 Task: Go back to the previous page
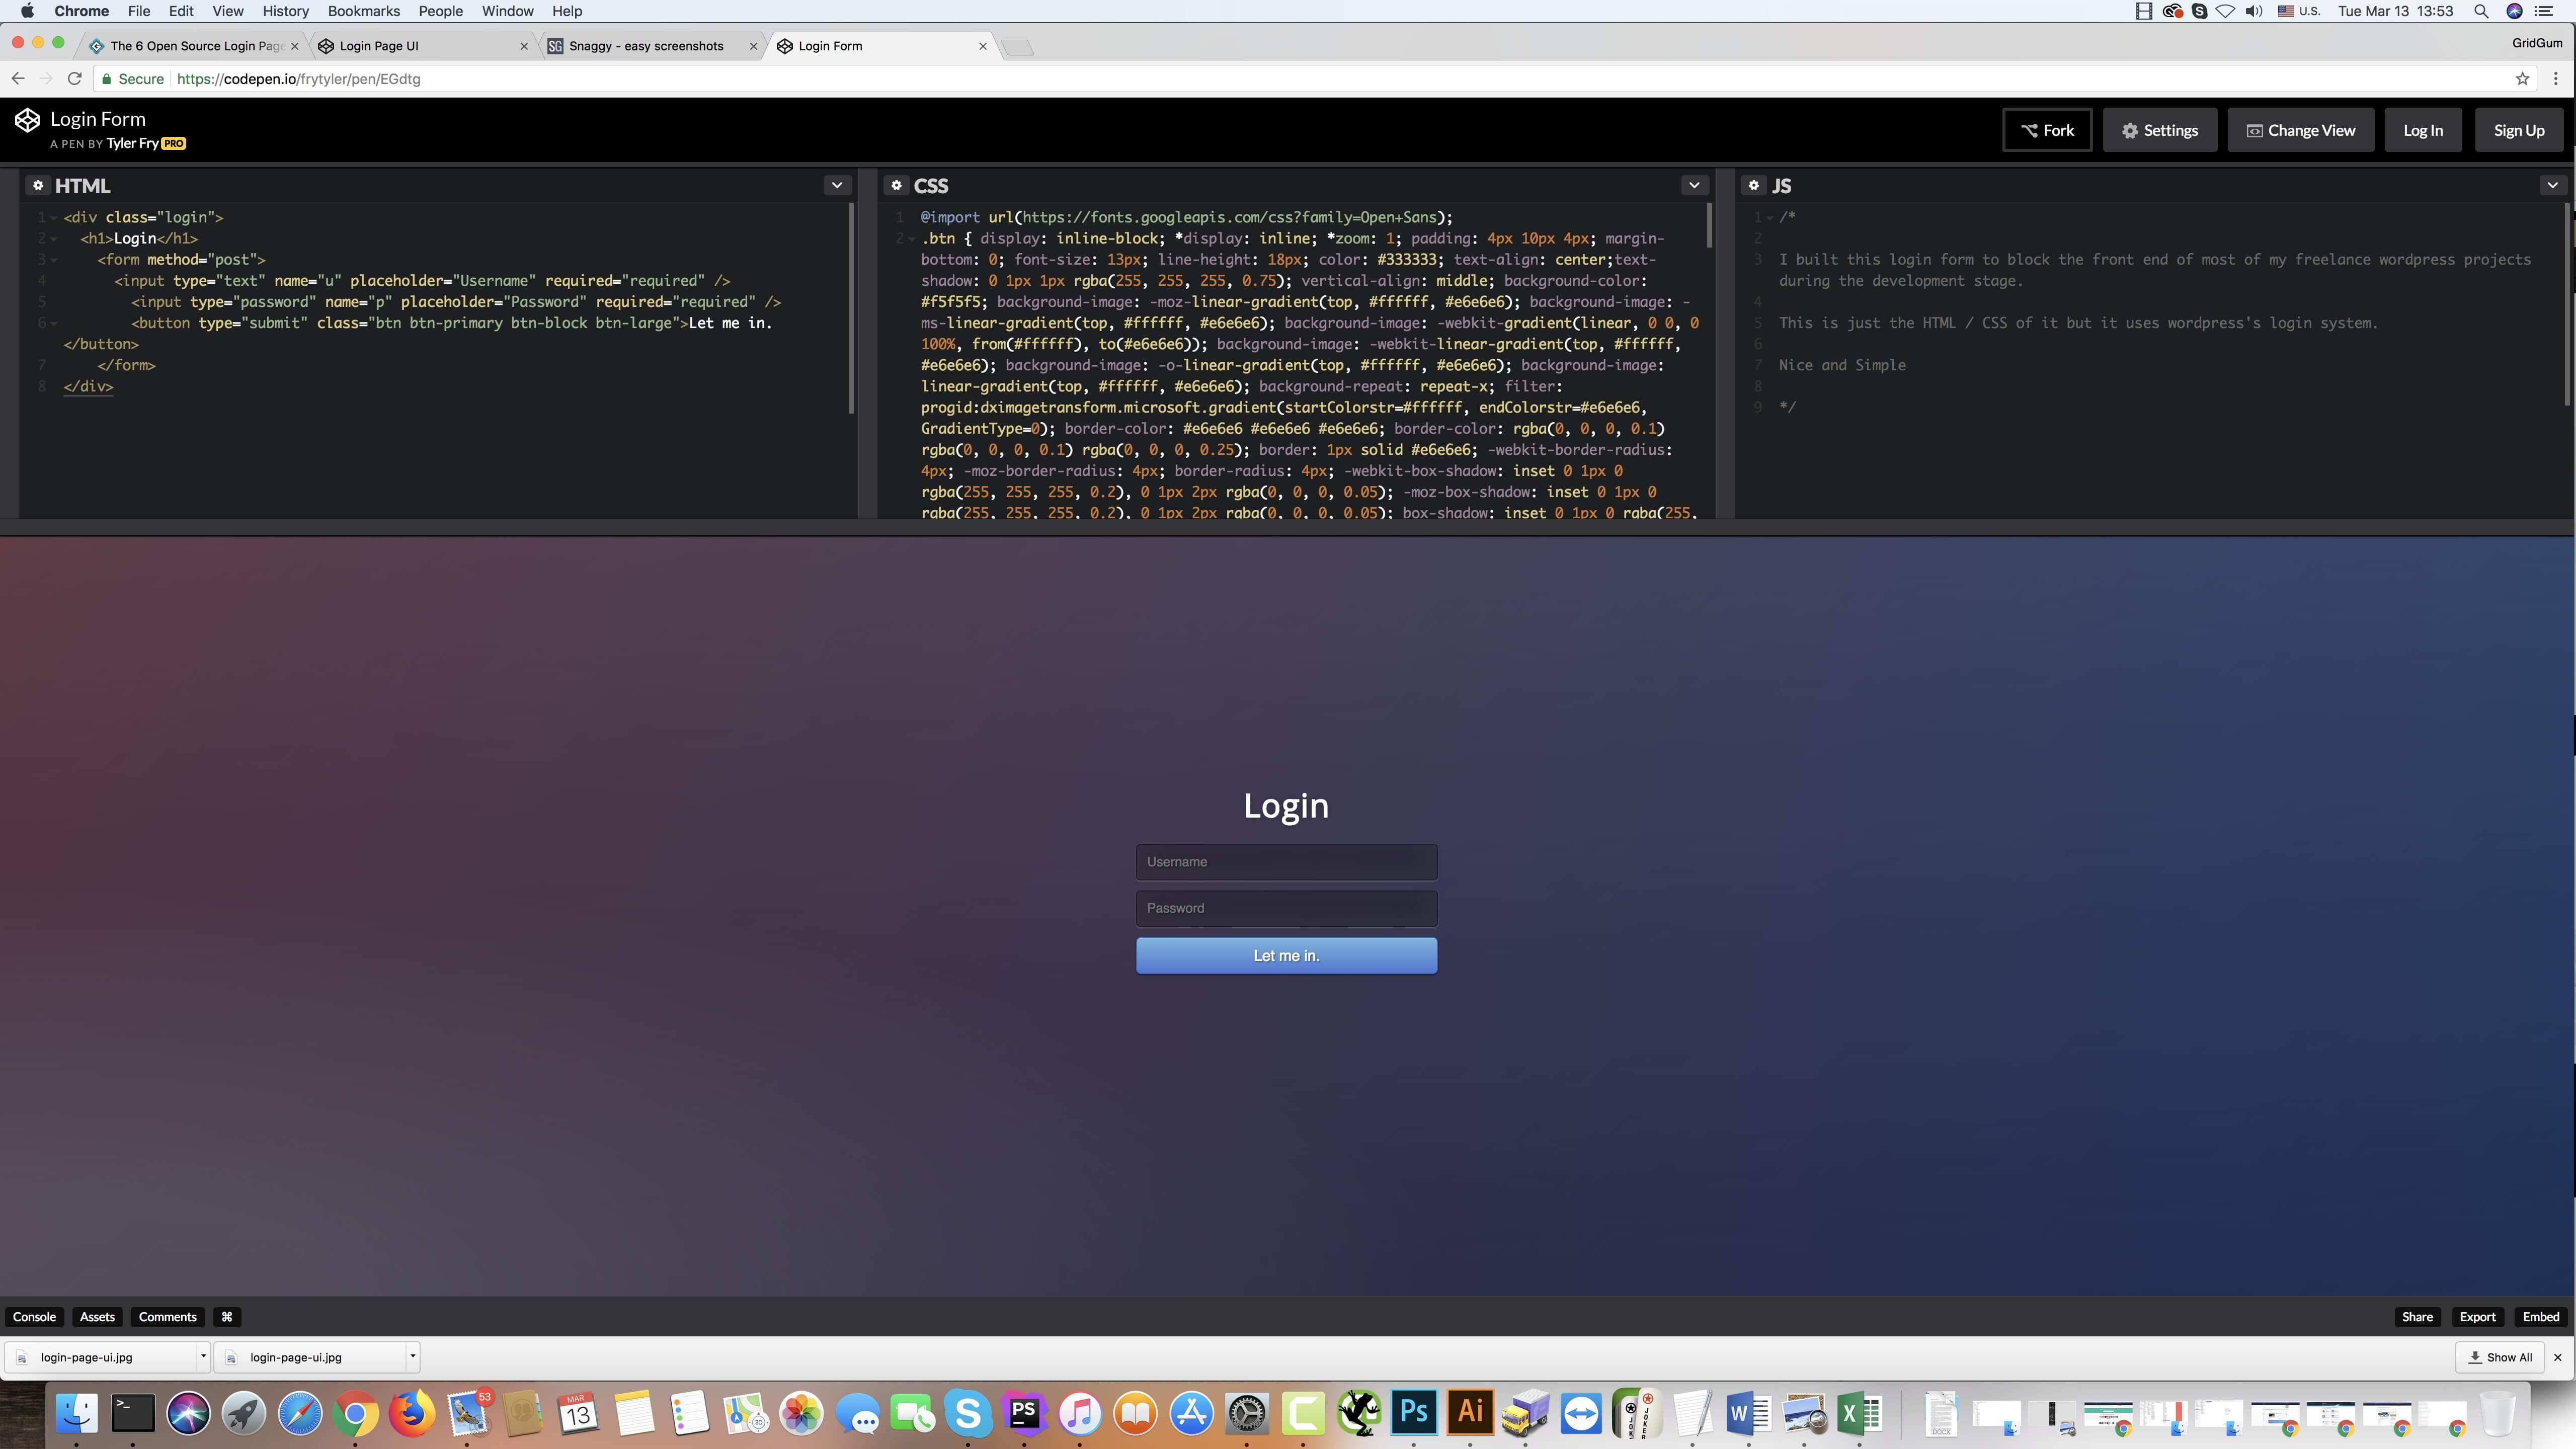click(x=18, y=79)
